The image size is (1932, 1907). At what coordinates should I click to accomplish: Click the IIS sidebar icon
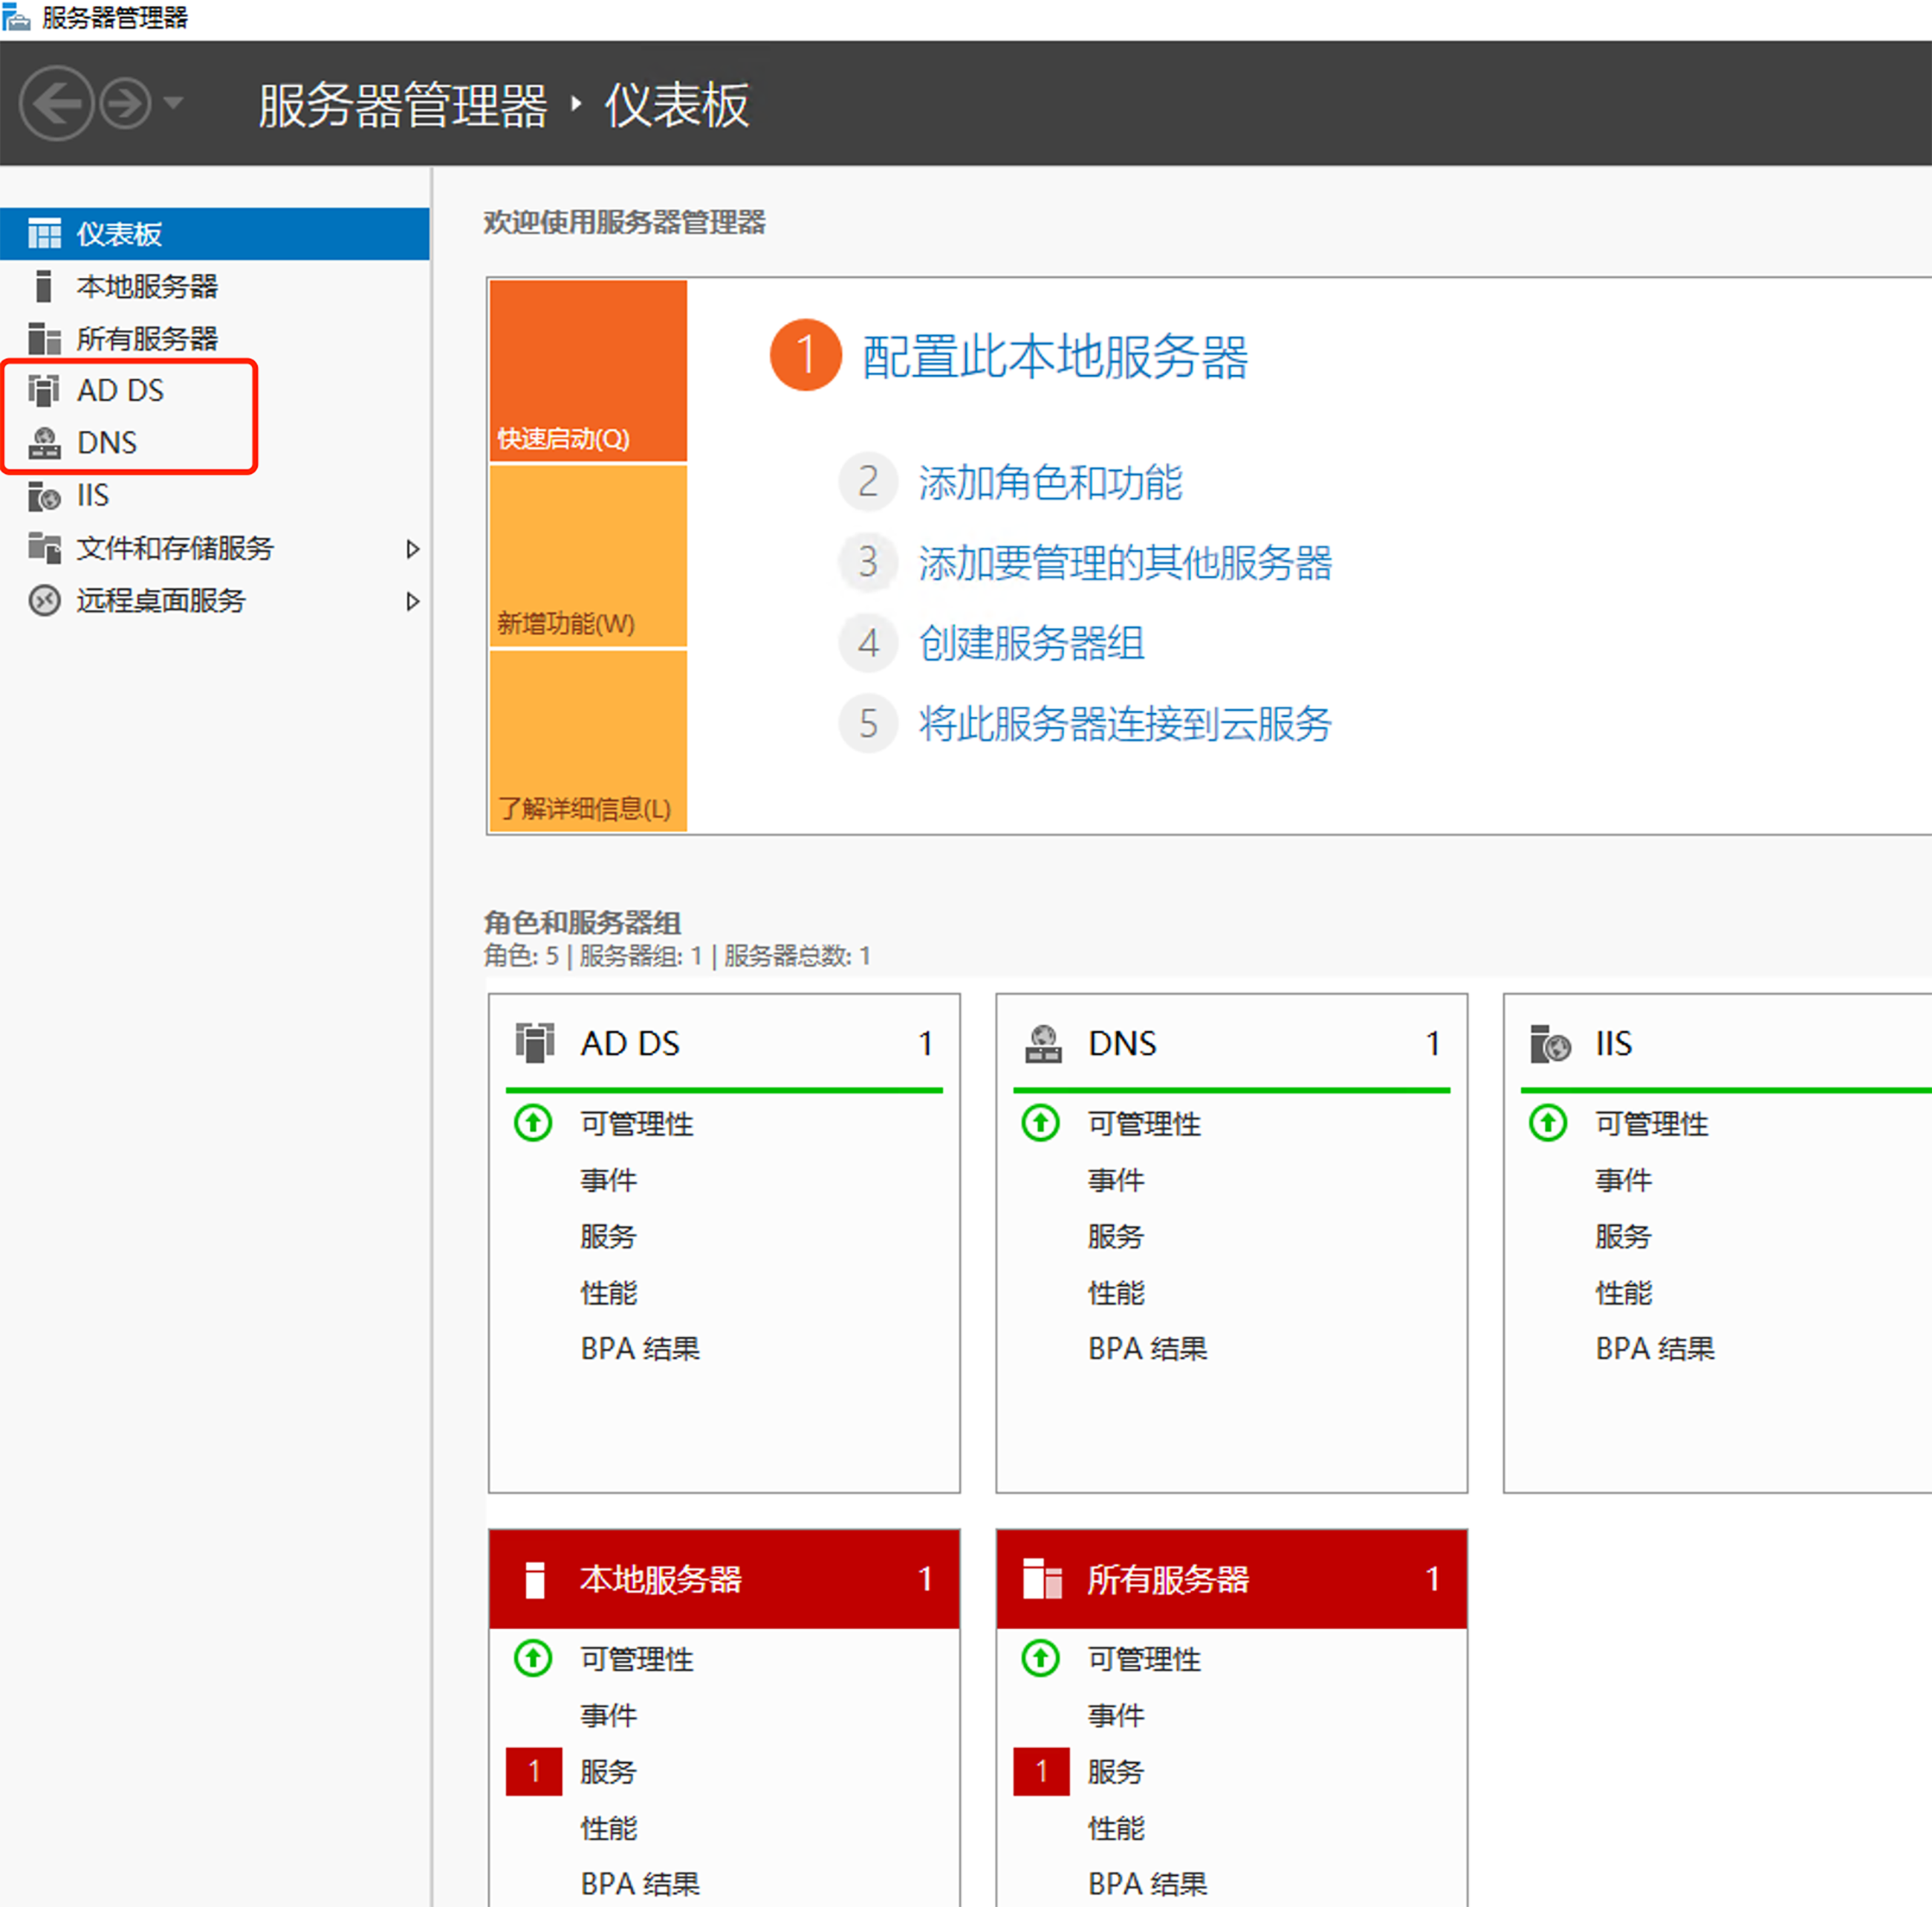click(44, 496)
